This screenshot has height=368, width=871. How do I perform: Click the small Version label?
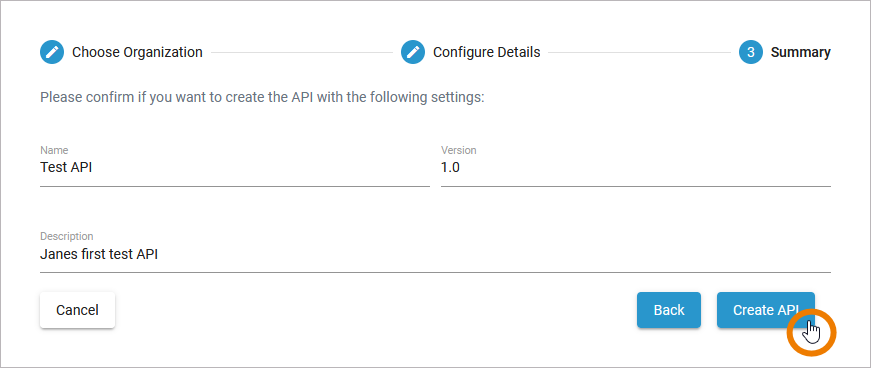pyautogui.click(x=458, y=150)
